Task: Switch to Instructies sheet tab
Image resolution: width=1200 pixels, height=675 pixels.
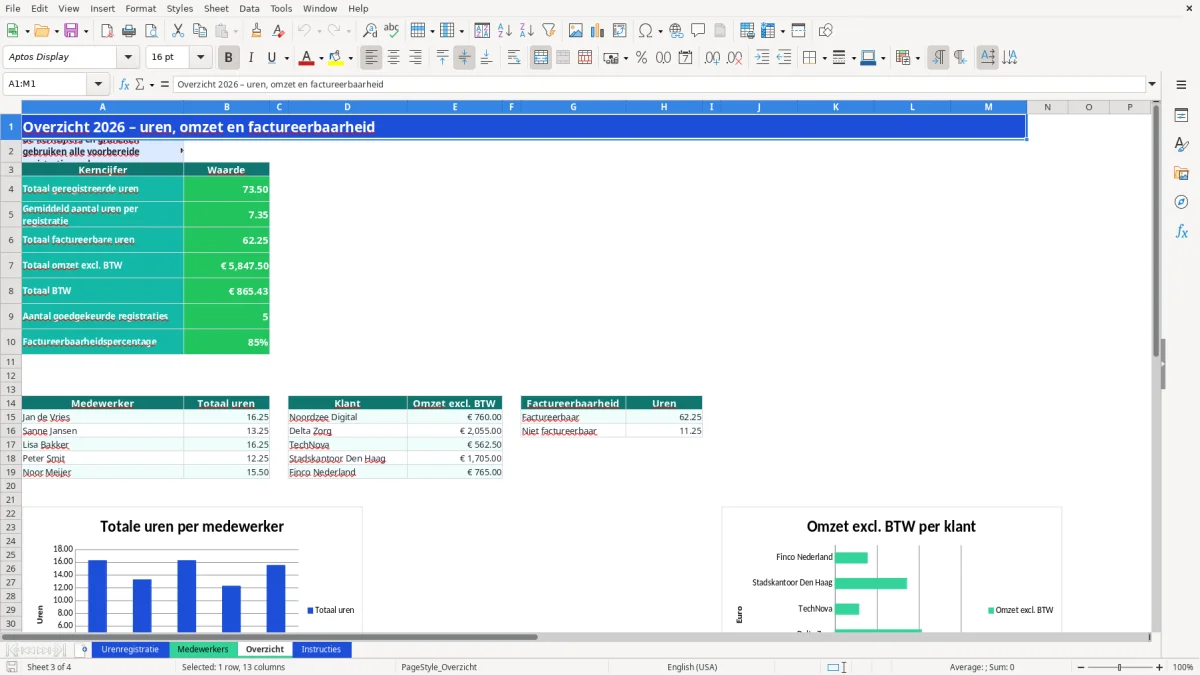Action: (x=322, y=649)
